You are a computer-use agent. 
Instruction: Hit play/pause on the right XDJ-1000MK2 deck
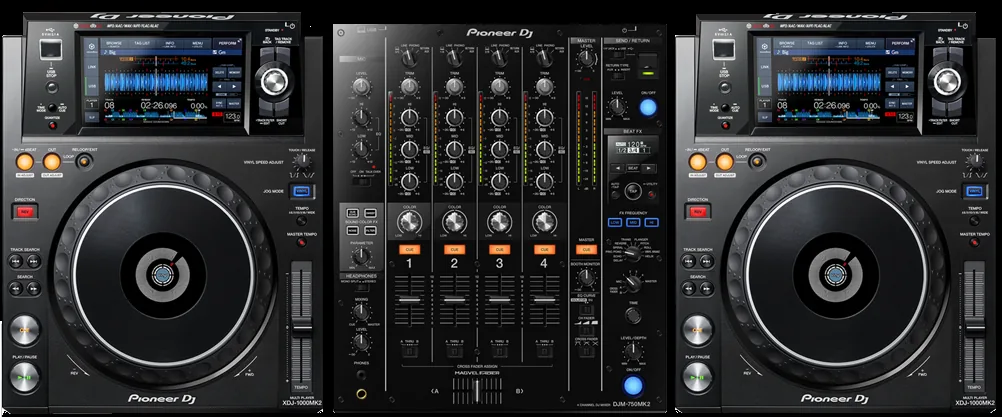697,377
